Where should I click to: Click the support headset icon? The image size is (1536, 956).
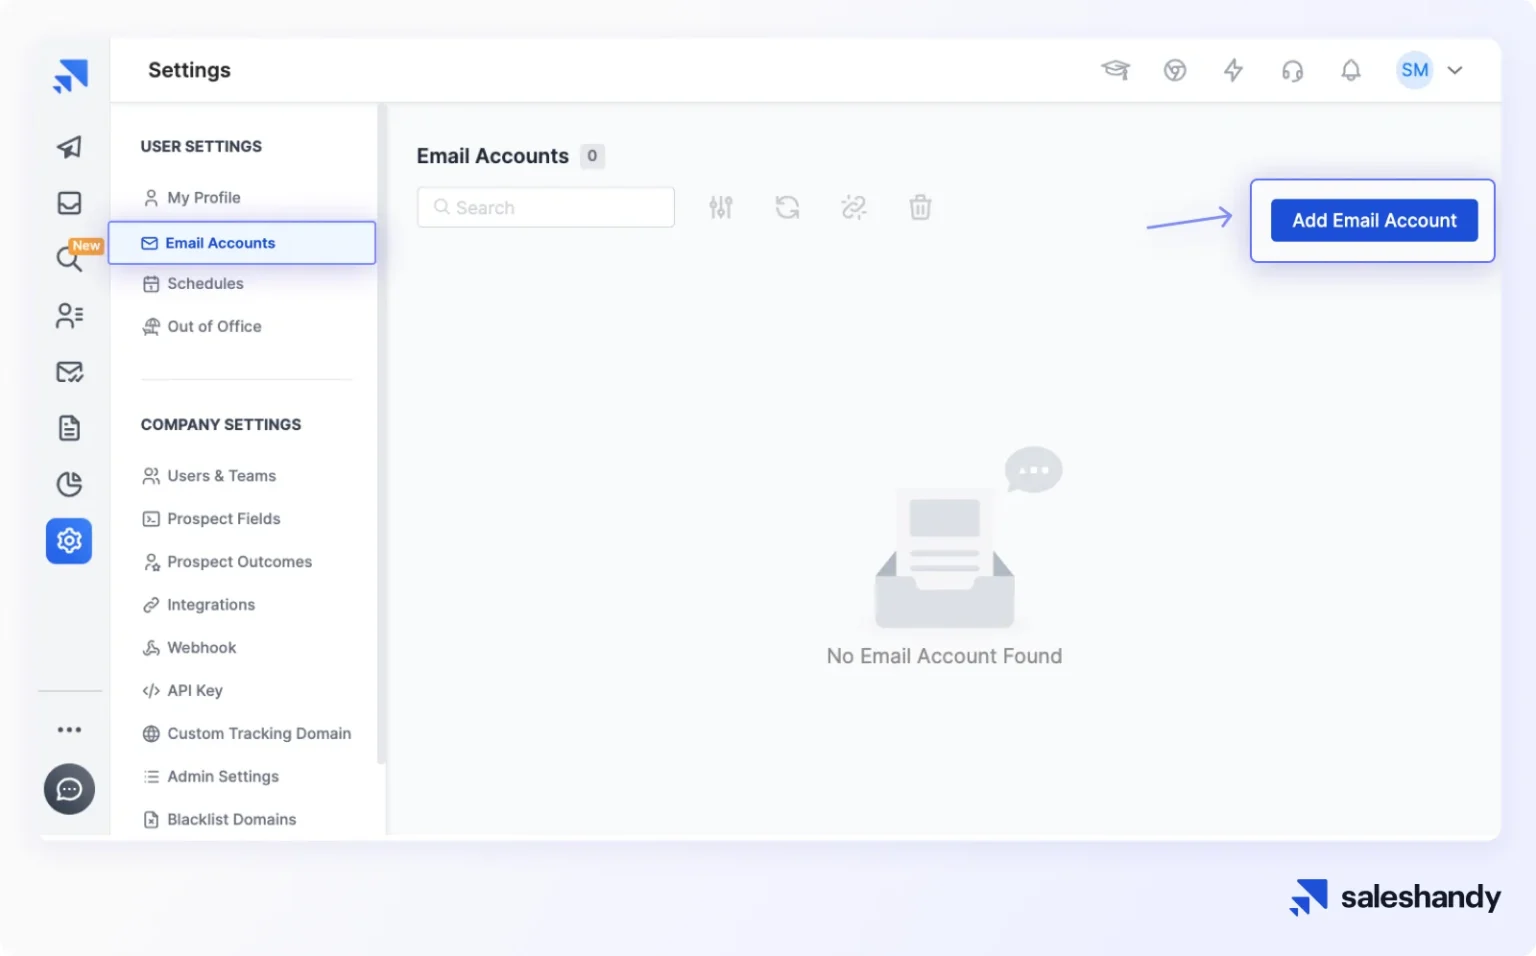tap(1292, 70)
